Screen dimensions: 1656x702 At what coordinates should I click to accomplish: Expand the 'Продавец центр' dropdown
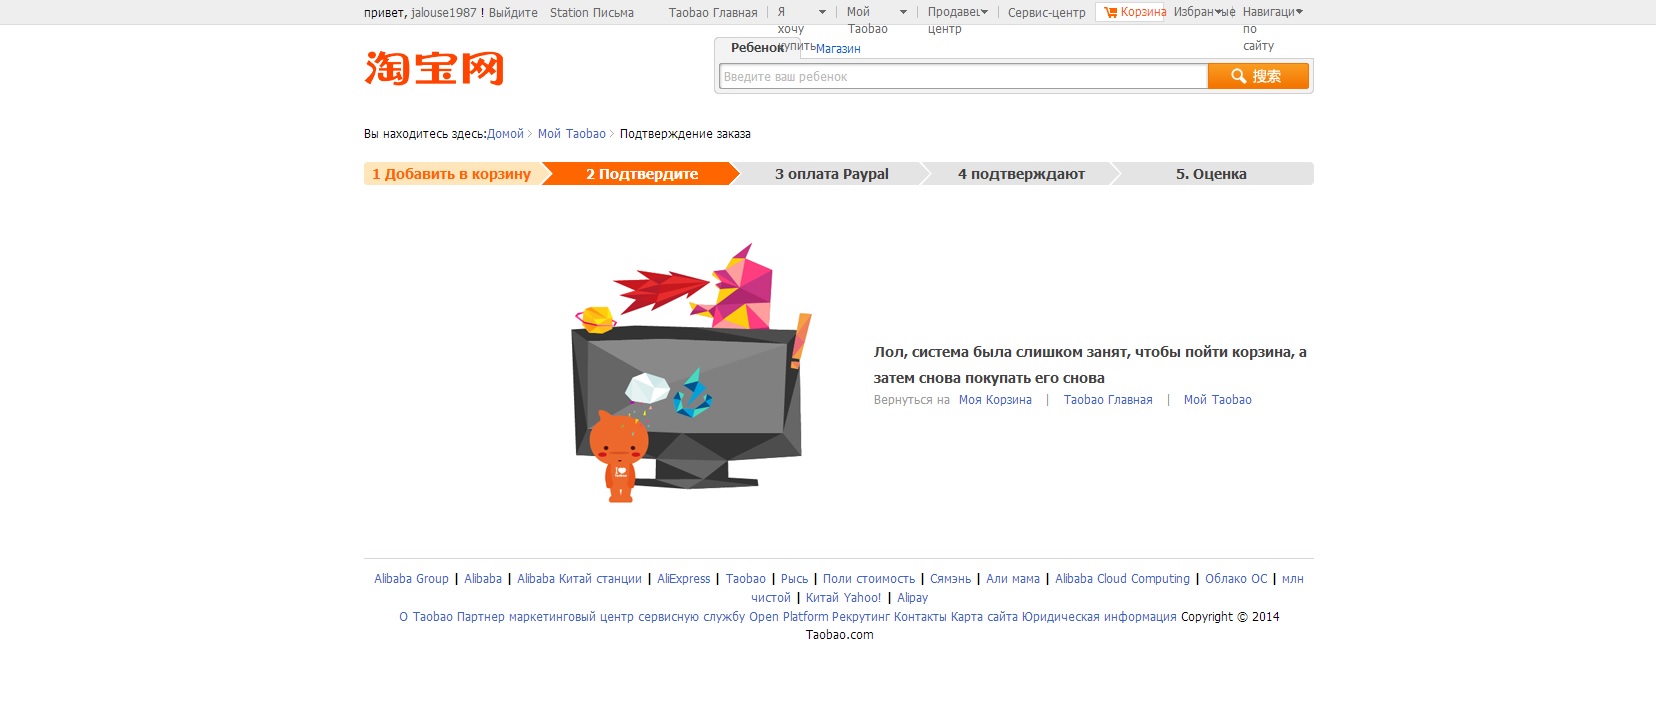(984, 13)
